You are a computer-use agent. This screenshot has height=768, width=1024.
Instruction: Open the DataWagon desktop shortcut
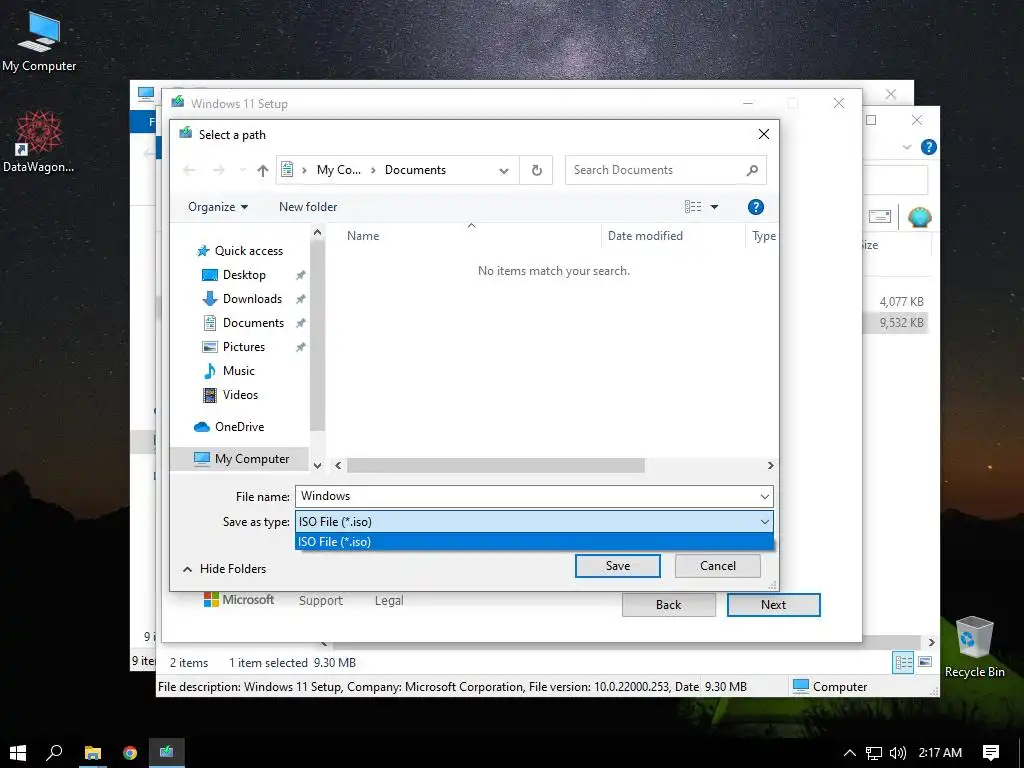click(x=39, y=142)
